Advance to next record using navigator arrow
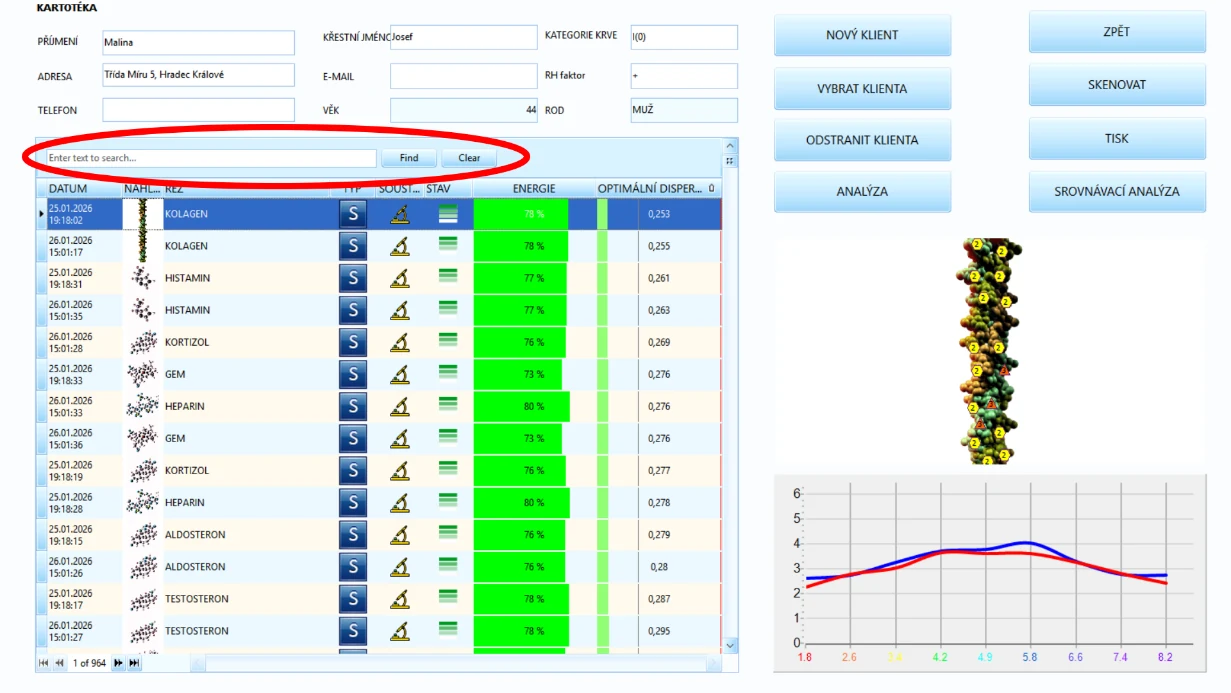 tap(118, 663)
